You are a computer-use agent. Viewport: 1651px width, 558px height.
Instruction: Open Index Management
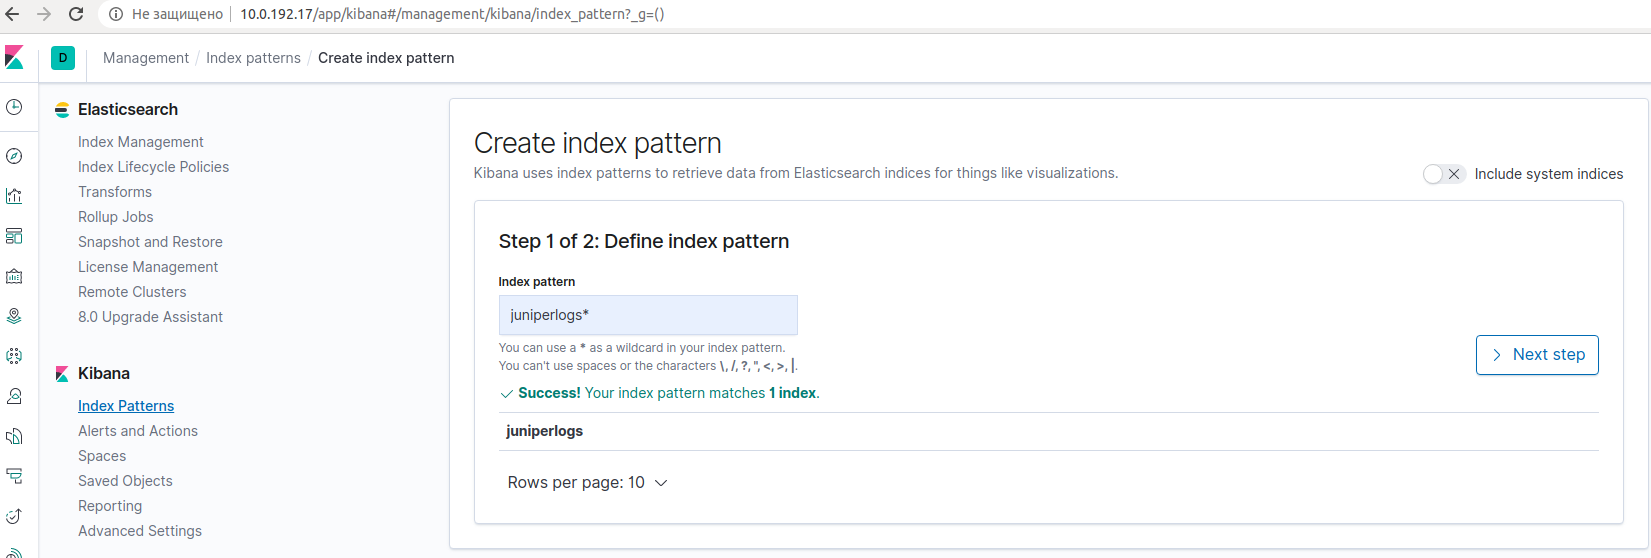[141, 142]
